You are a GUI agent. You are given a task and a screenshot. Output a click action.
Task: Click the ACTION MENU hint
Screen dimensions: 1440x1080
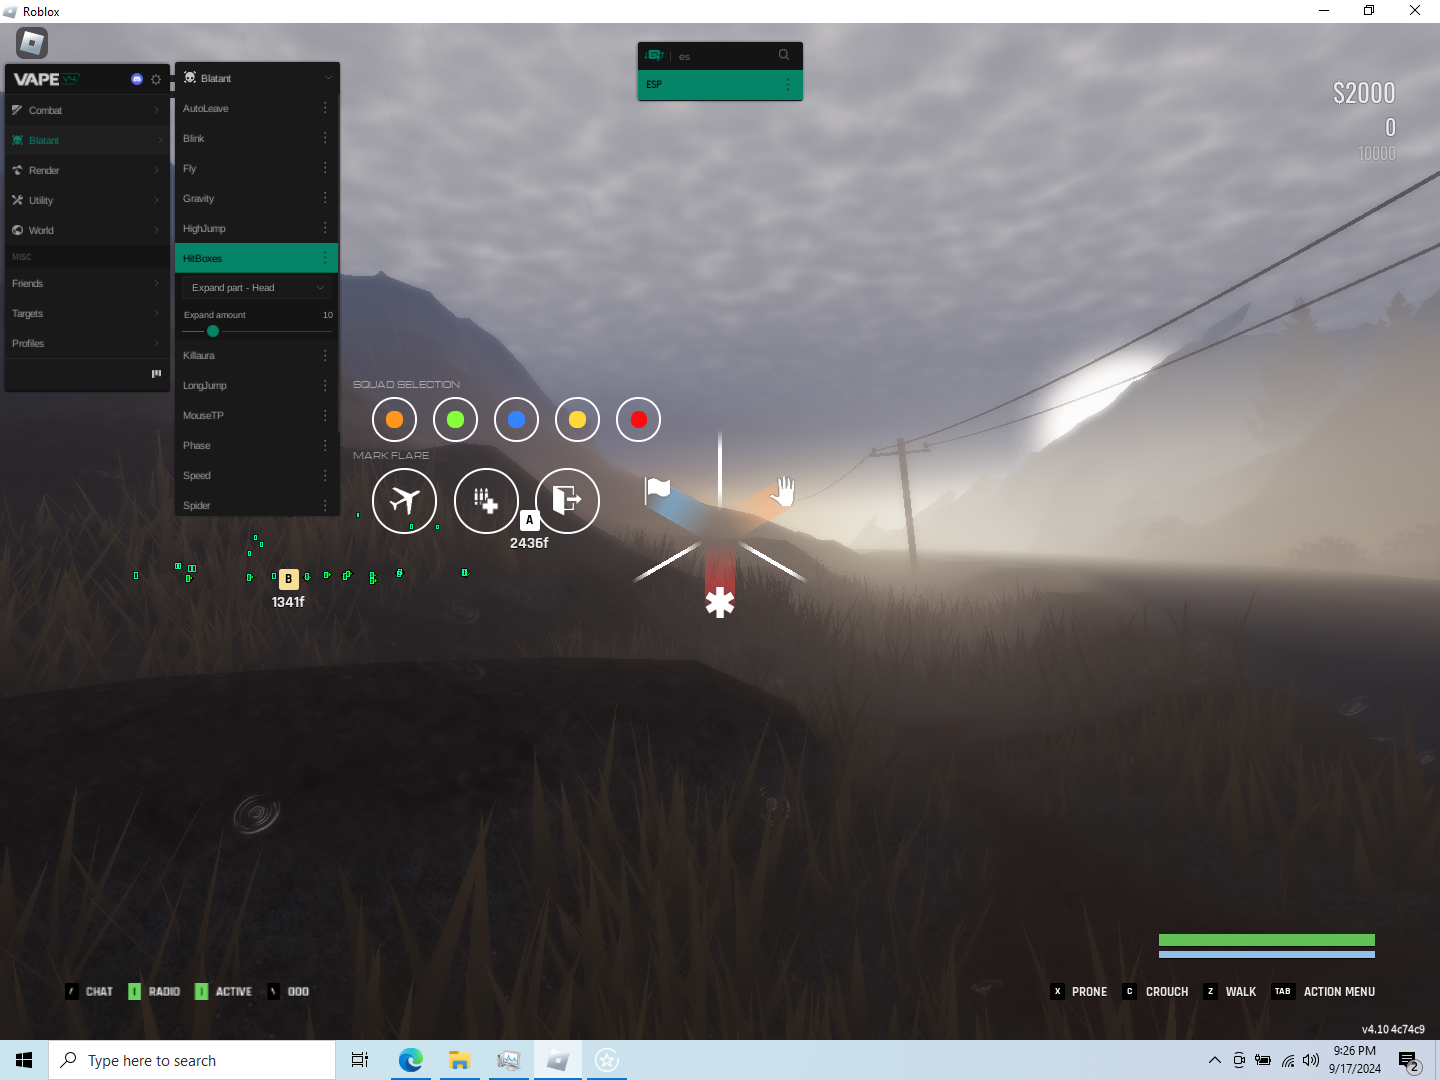(x=1323, y=991)
